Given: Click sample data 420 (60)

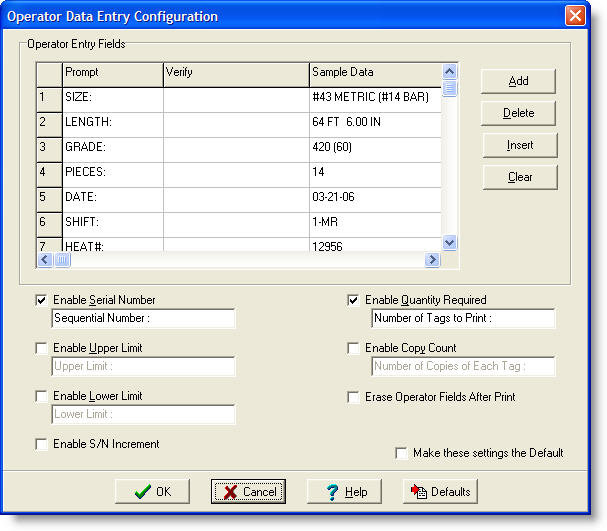Looking at the screenshot, I should (x=376, y=150).
